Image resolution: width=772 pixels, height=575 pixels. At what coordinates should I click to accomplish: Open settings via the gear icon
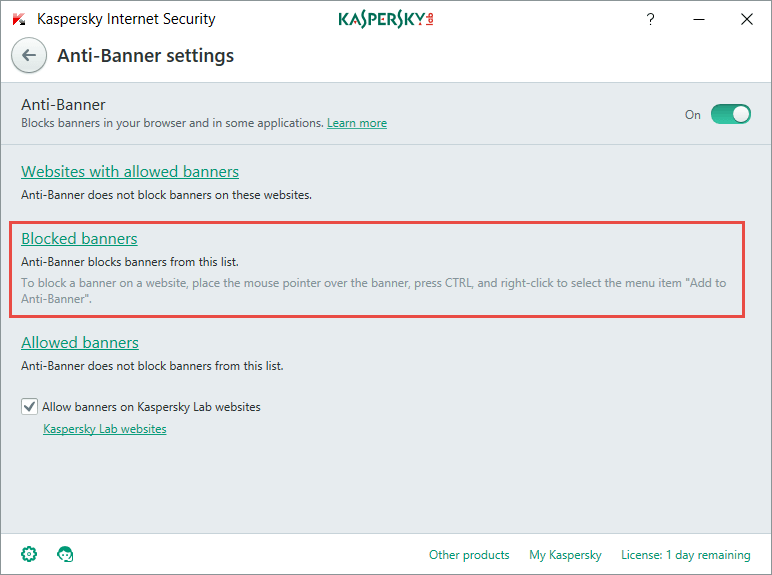point(29,554)
